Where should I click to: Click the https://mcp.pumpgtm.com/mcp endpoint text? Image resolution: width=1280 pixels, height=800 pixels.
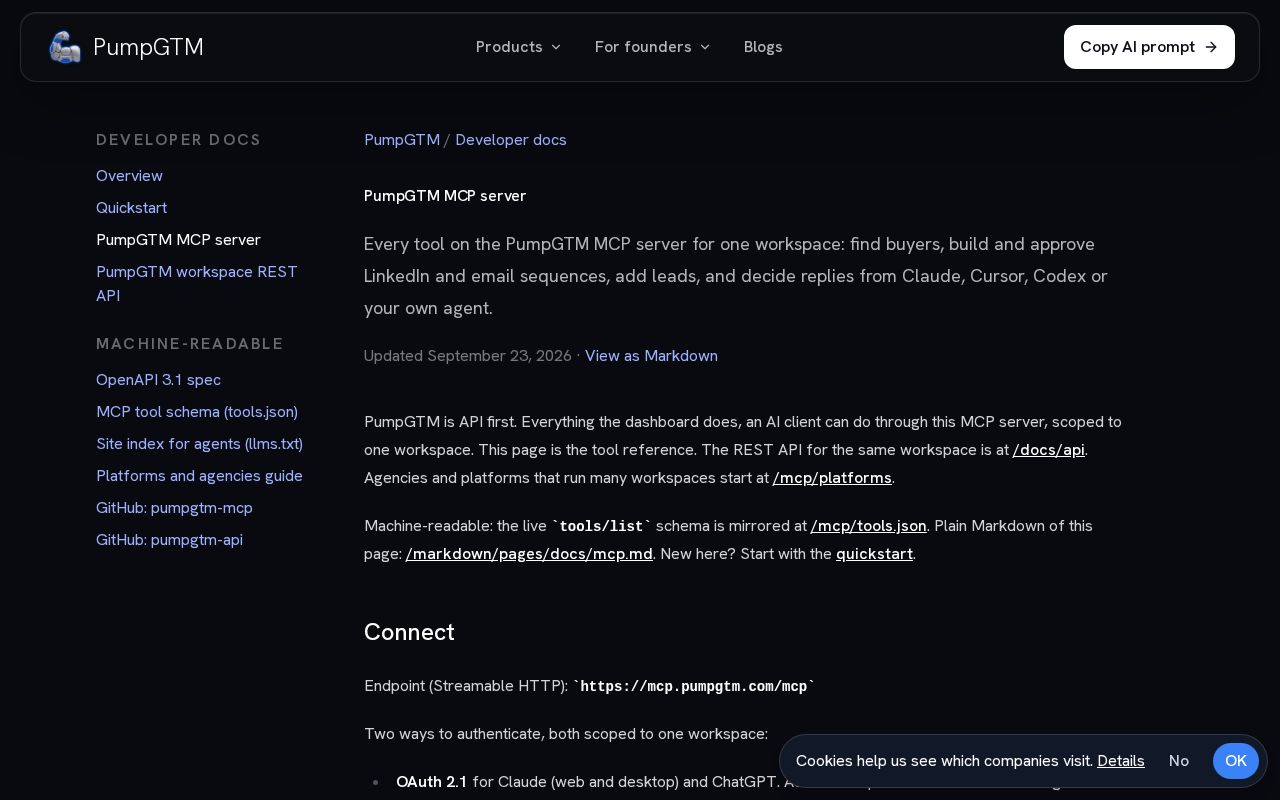pyautogui.click(x=694, y=687)
